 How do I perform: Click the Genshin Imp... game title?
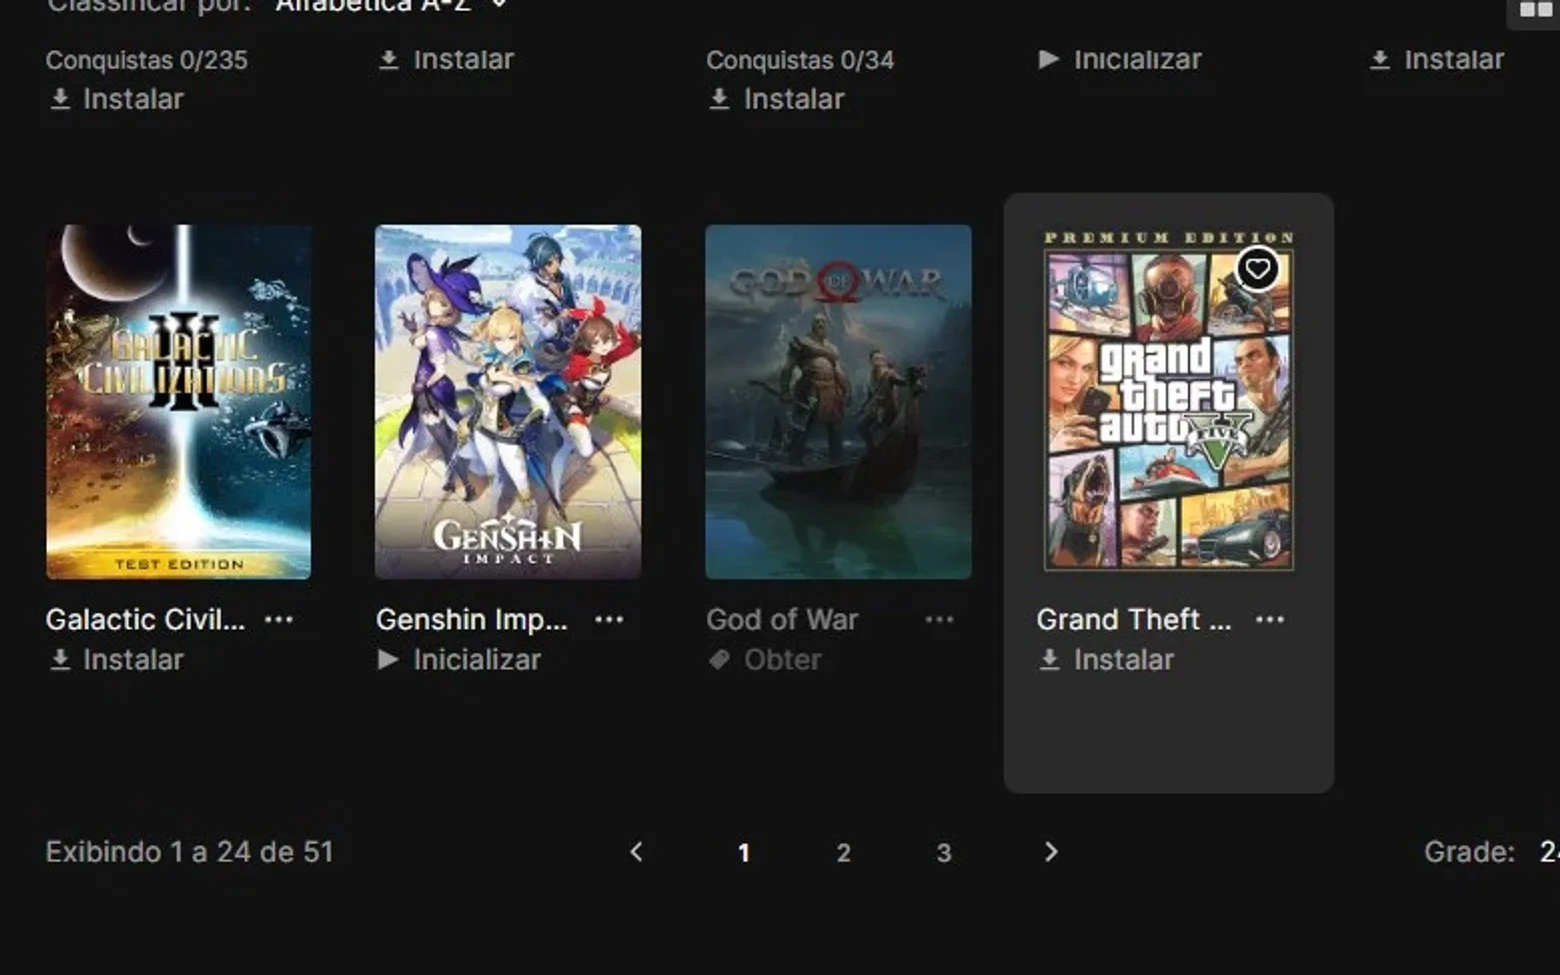(x=471, y=620)
